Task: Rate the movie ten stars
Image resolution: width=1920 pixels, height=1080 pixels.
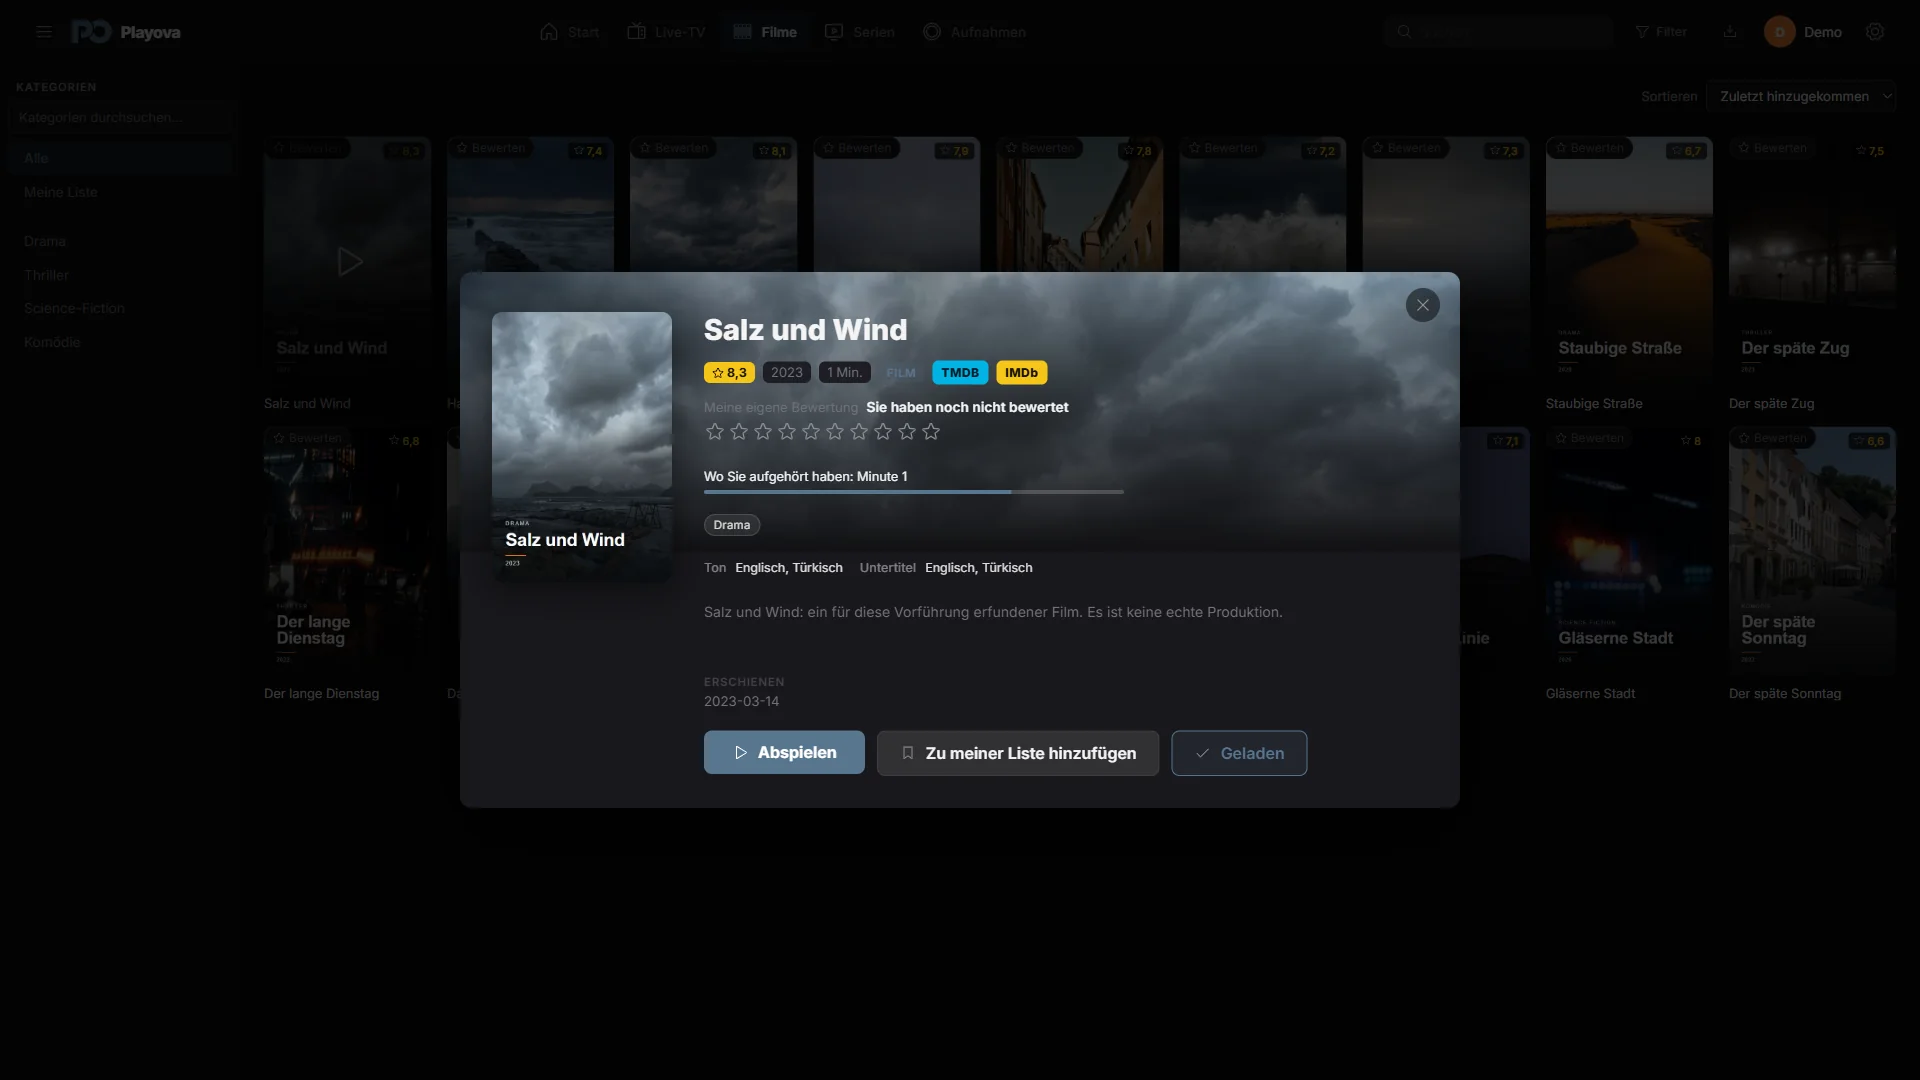Action: coord(931,431)
